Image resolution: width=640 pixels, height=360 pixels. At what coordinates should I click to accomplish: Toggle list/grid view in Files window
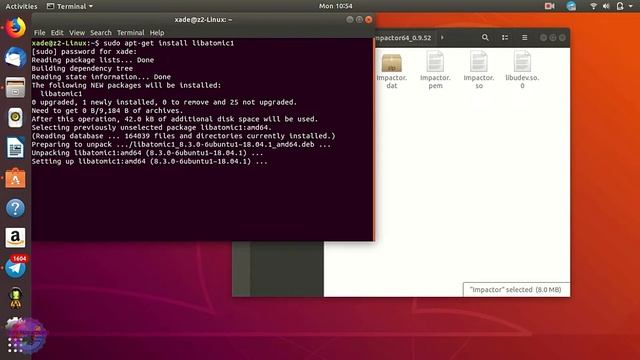[505, 38]
